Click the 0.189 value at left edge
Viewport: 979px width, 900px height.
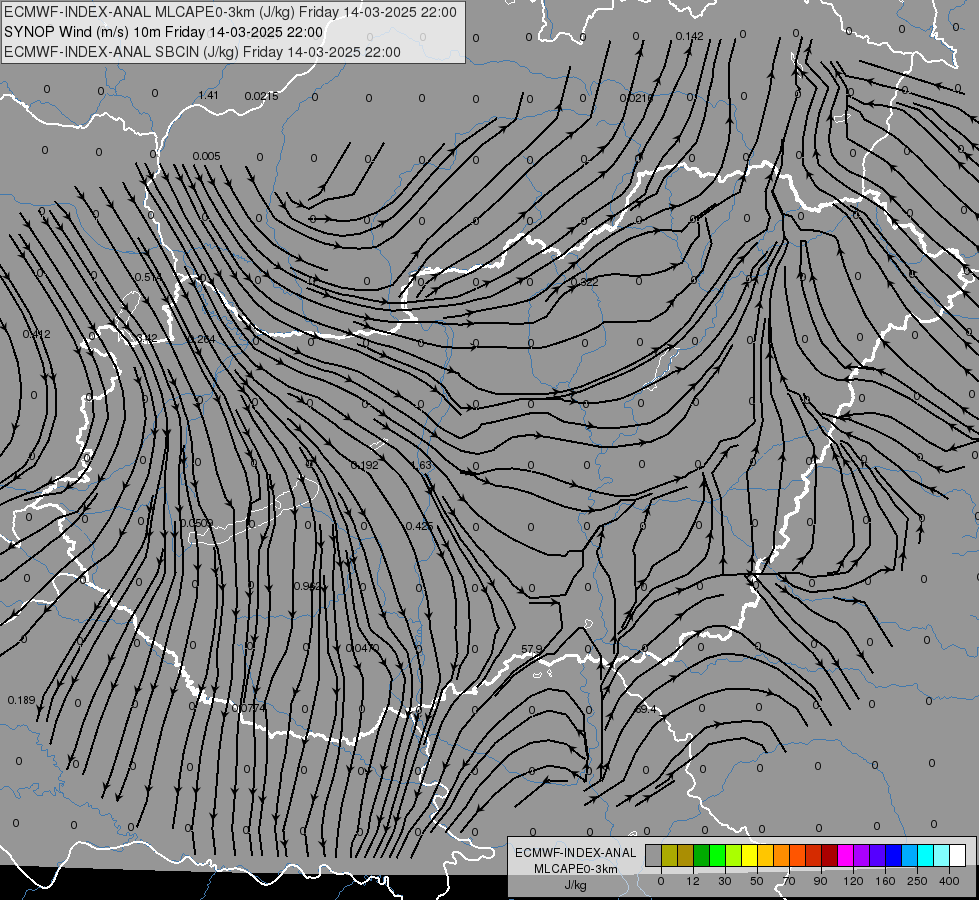pyautogui.click(x=21, y=700)
